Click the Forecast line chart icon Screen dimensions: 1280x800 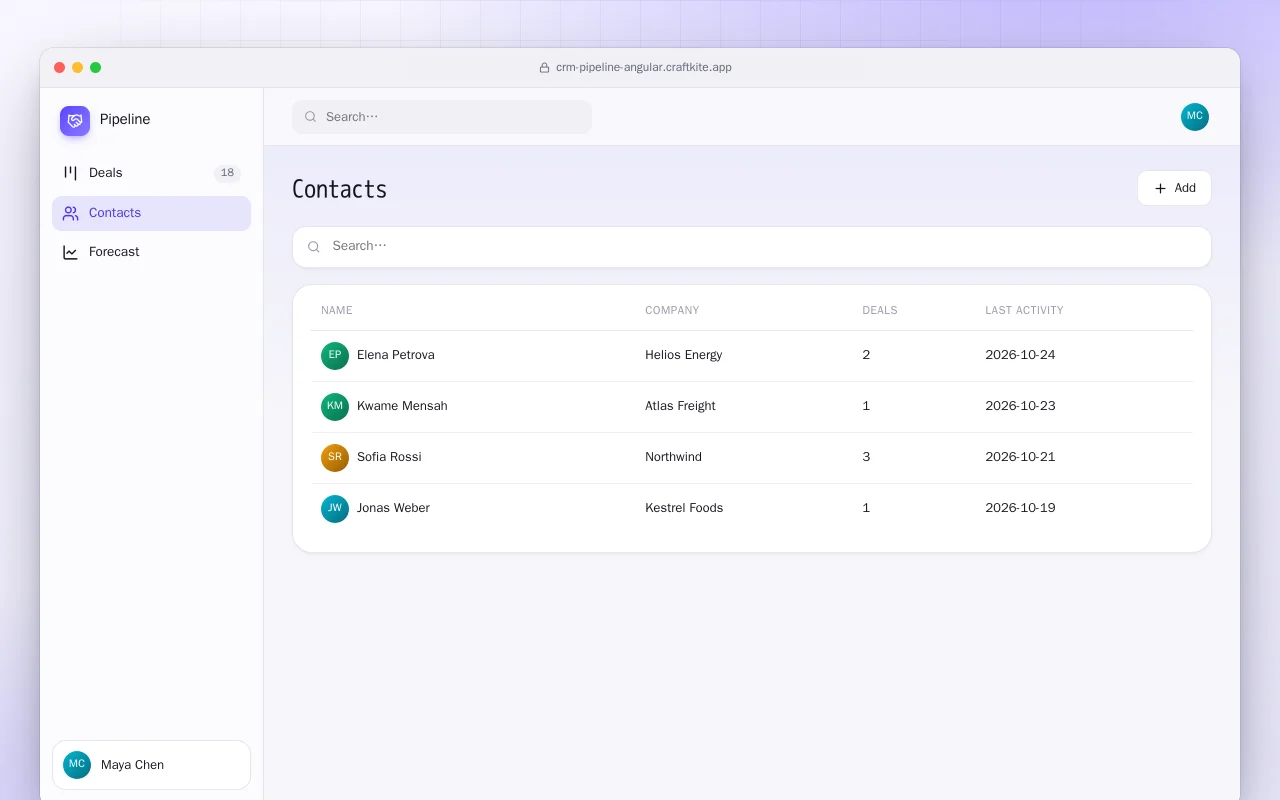click(x=70, y=252)
